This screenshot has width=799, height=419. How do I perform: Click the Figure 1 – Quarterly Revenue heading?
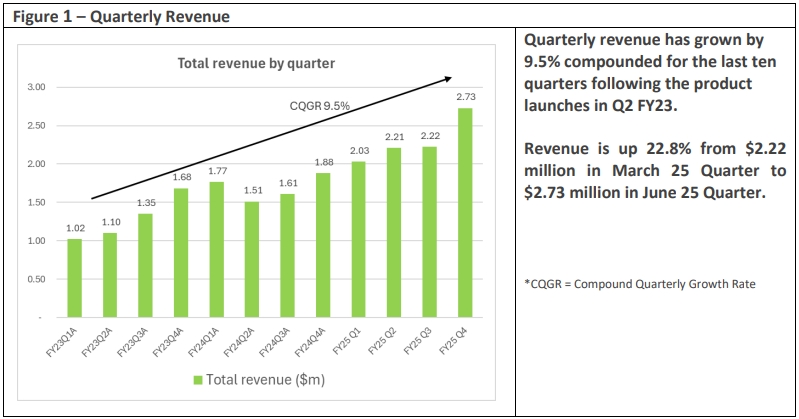(121, 16)
